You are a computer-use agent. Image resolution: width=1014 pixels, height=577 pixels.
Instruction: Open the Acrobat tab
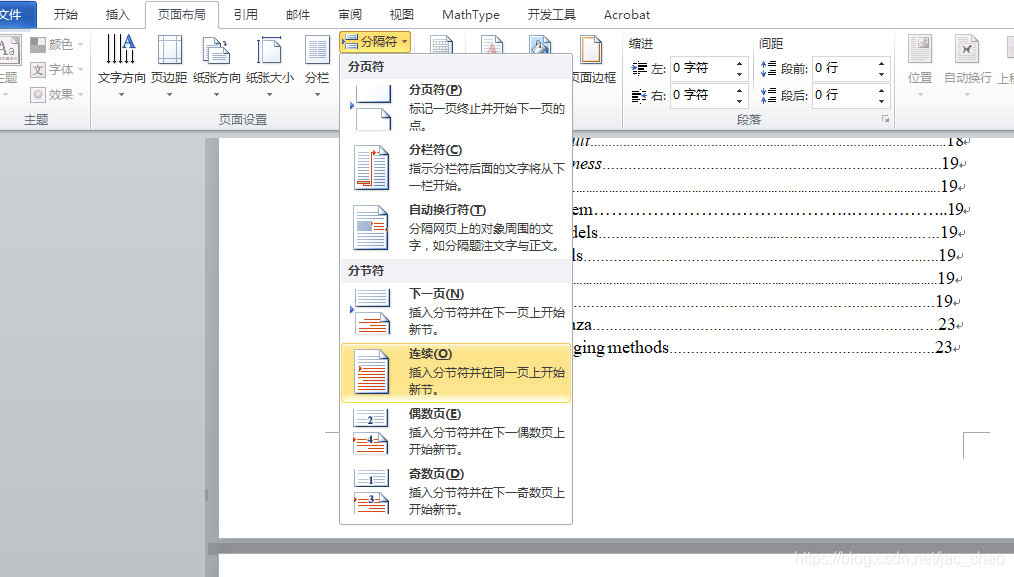[x=627, y=14]
